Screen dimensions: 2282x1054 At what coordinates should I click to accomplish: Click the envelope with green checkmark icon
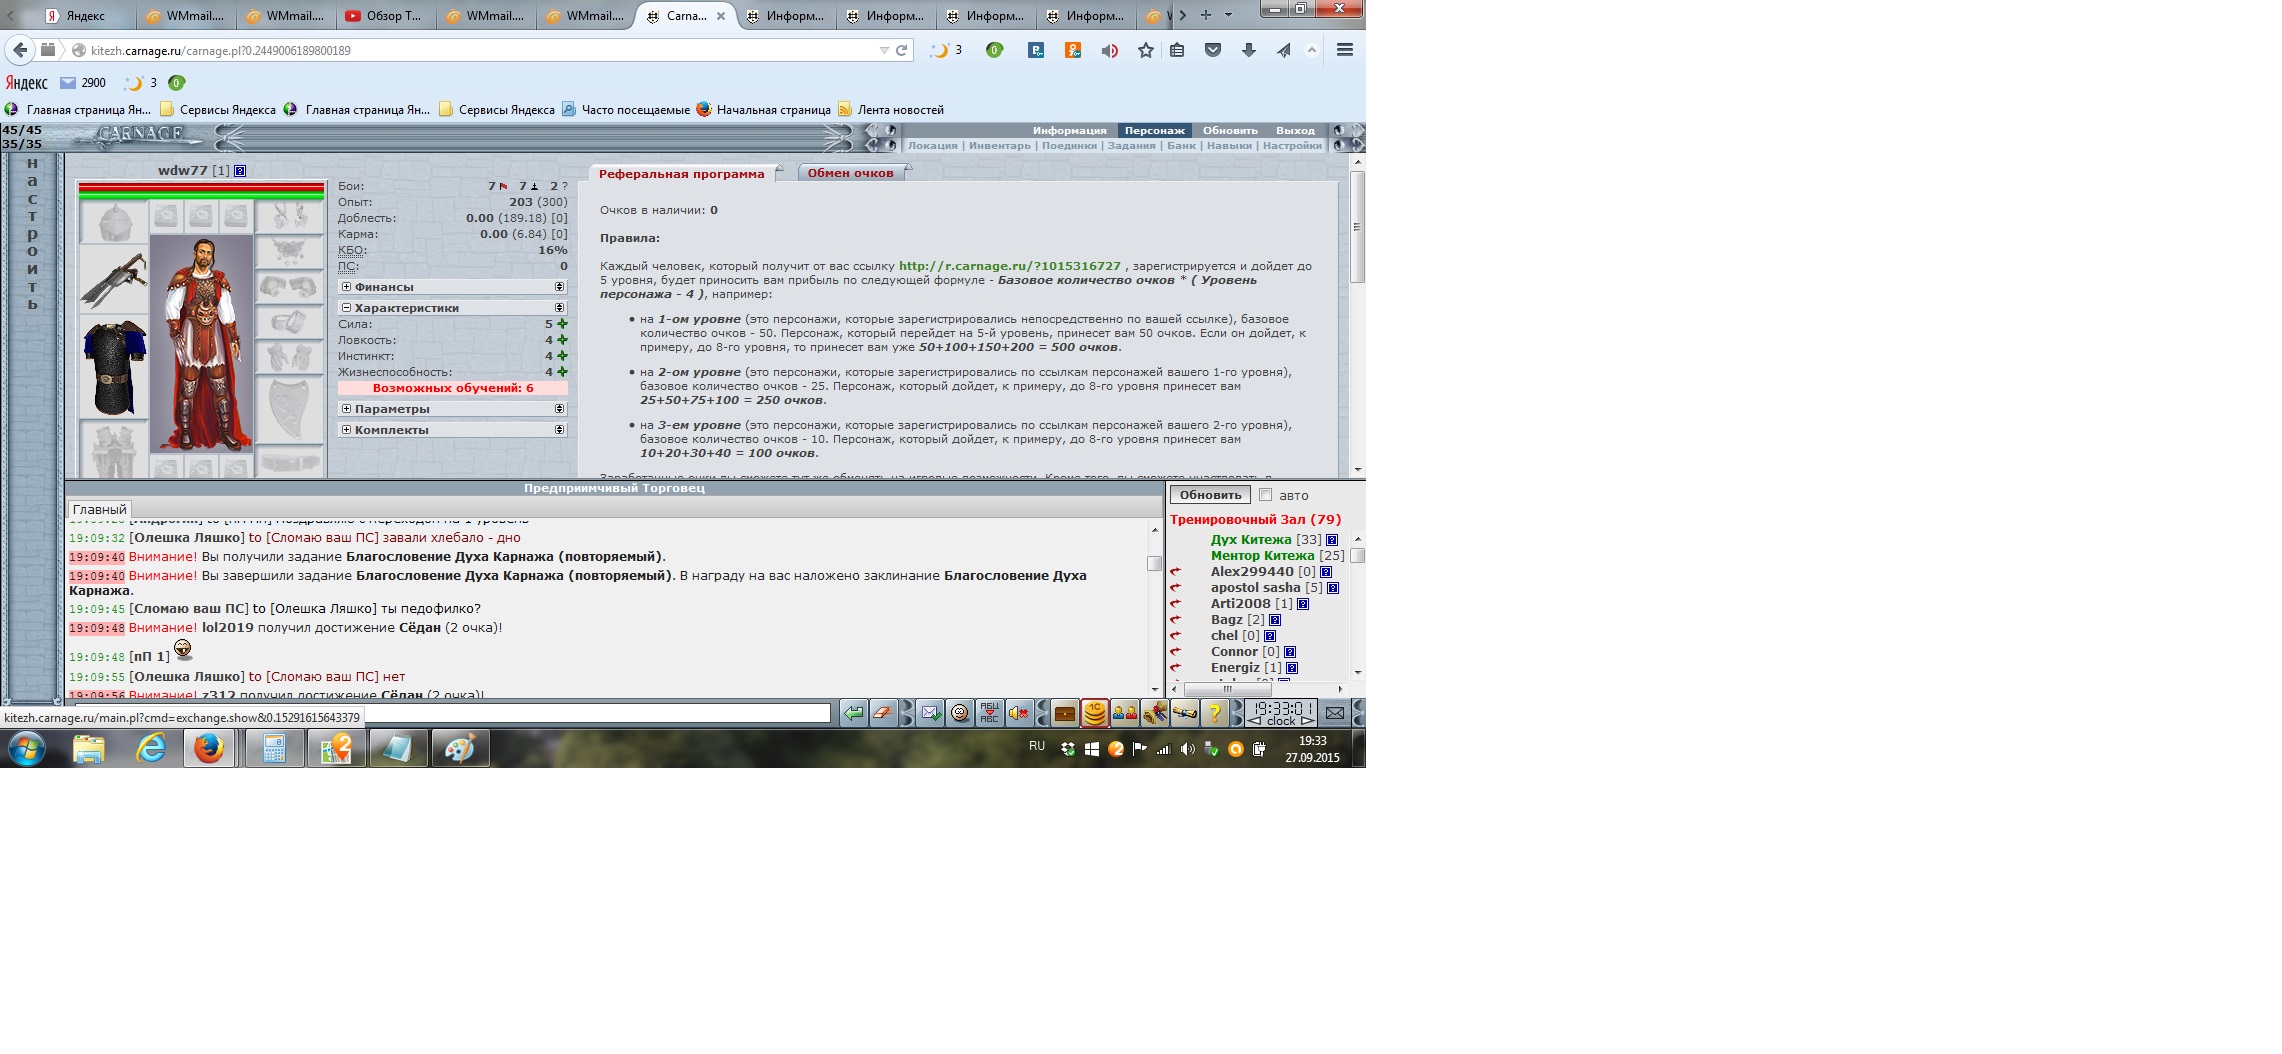pyautogui.click(x=930, y=713)
